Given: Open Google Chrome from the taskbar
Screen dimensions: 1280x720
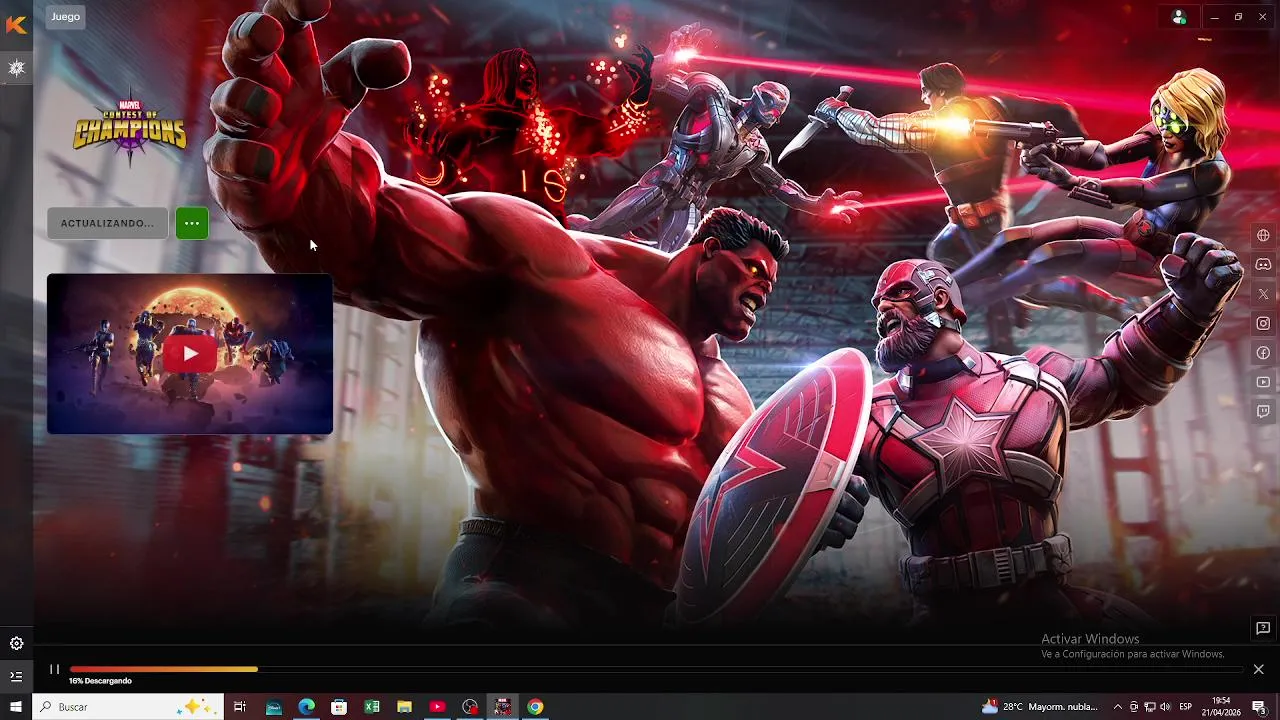Looking at the screenshot, I should pyautogui.click(x=536, y=707).
